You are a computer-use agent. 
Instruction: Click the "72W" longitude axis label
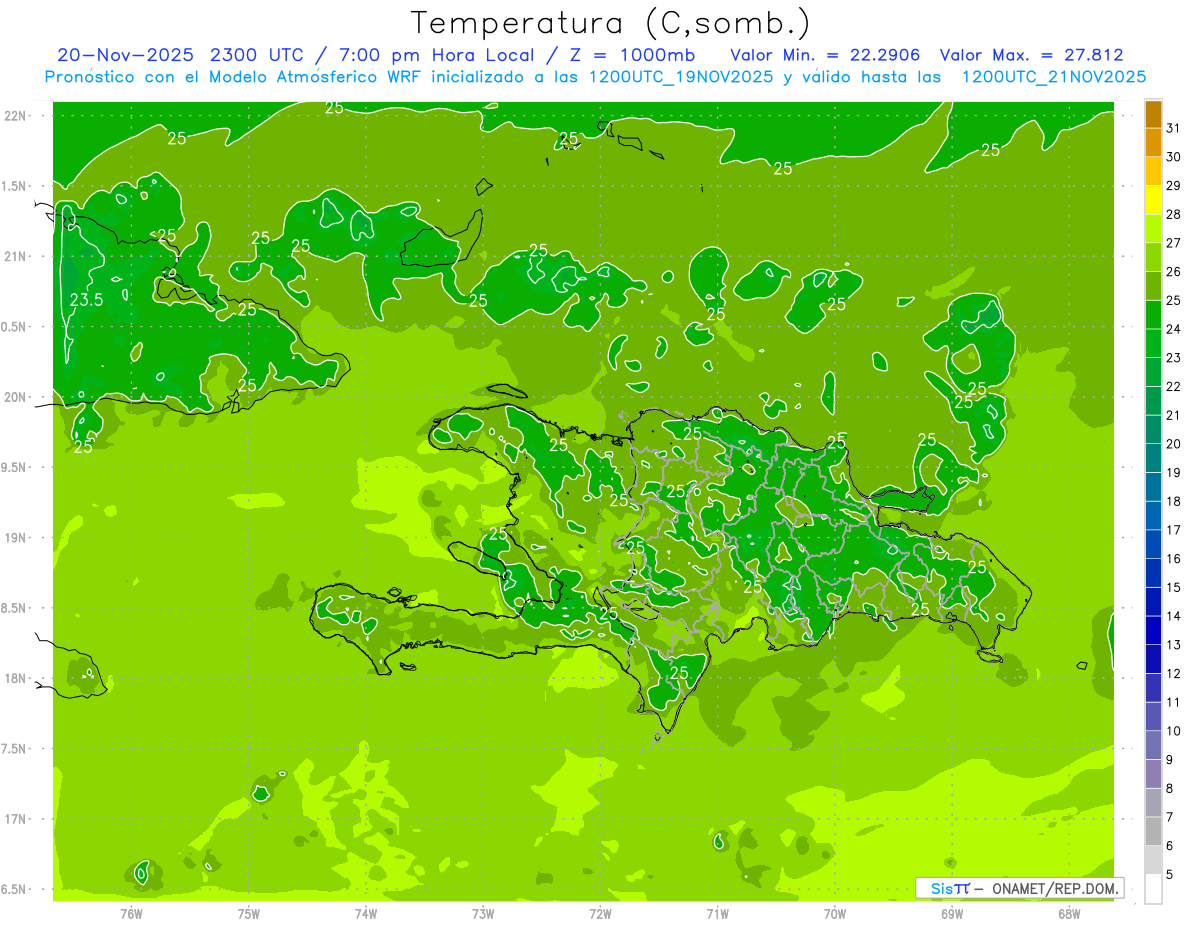[600, 913]
